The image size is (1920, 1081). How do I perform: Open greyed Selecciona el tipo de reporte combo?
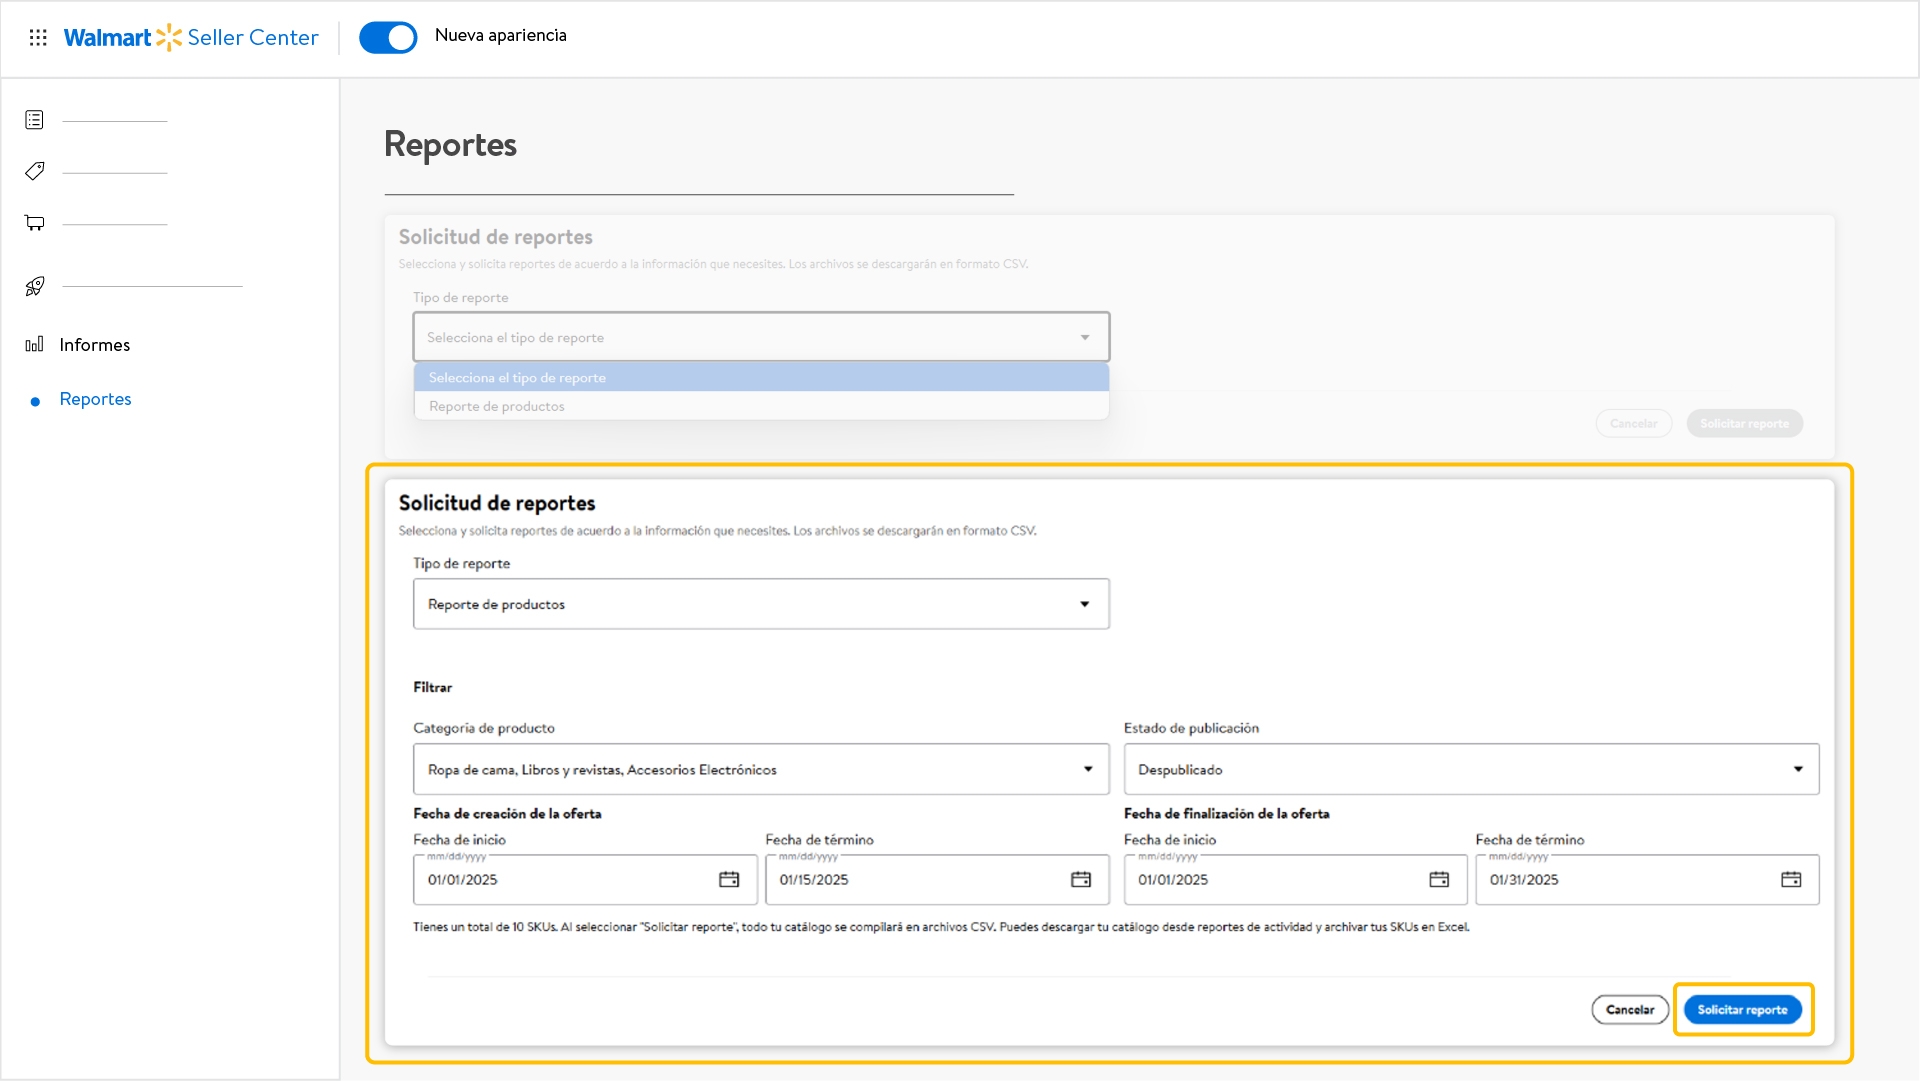761,337
